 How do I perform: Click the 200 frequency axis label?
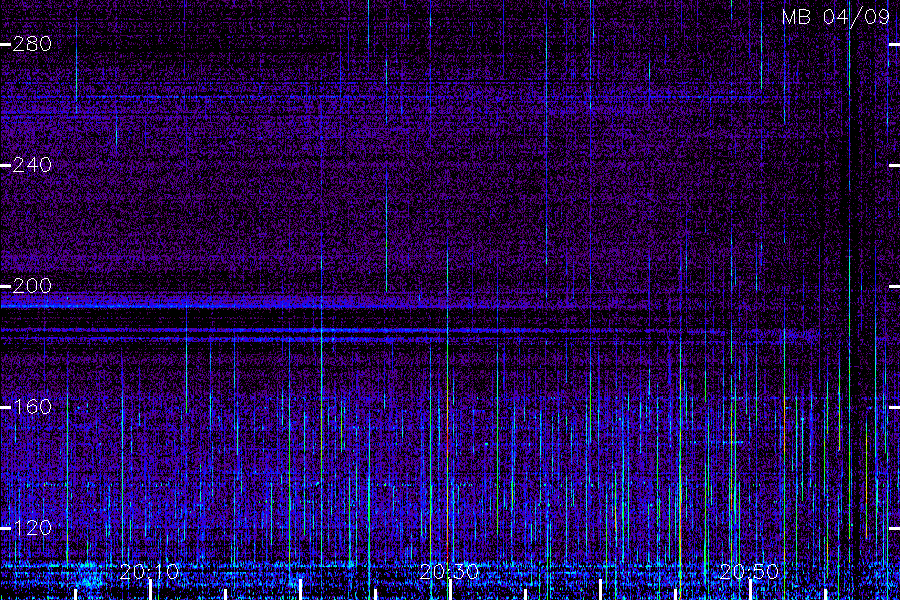pyautogui.click(x=32, y=285)
